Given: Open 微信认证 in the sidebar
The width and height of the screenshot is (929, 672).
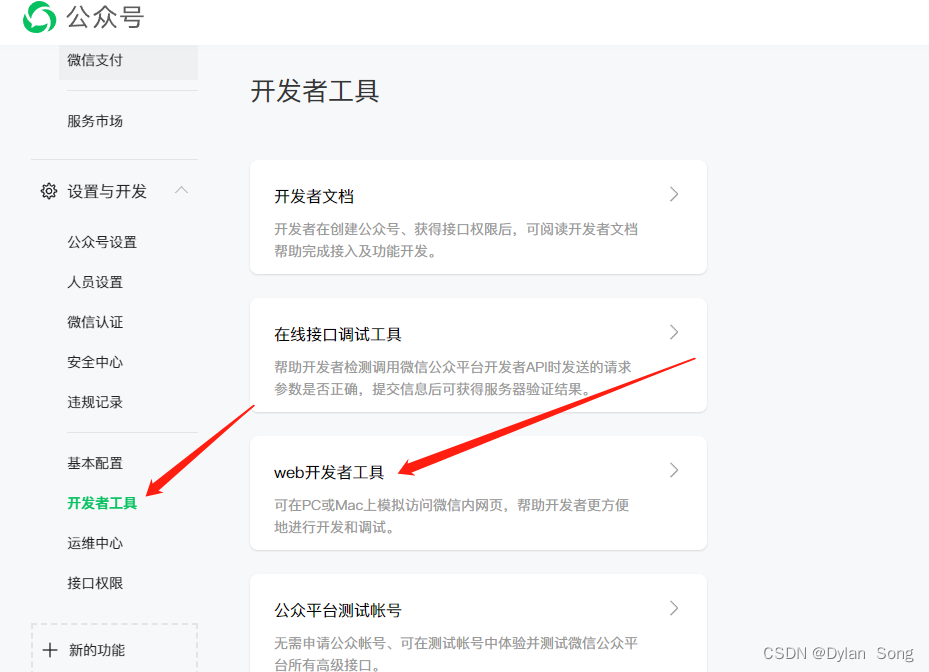Looking at the screenshot, I should tap(95, 322).
